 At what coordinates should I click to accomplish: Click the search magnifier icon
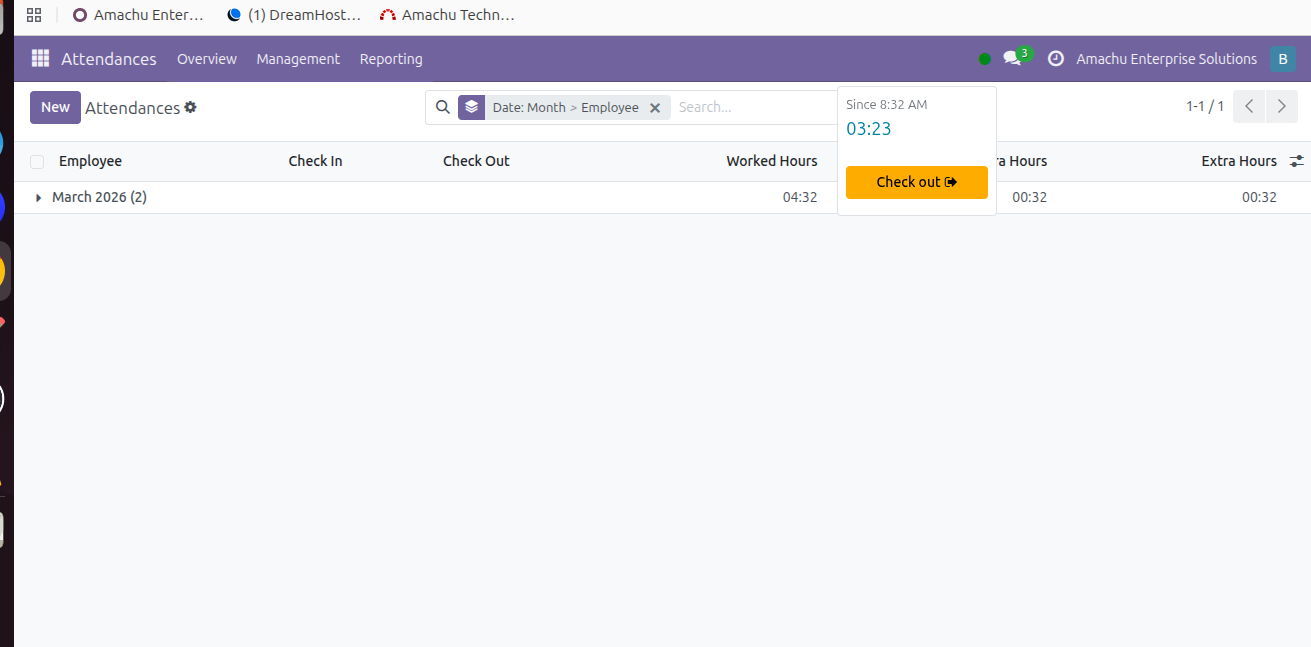[x=443, y=107]
